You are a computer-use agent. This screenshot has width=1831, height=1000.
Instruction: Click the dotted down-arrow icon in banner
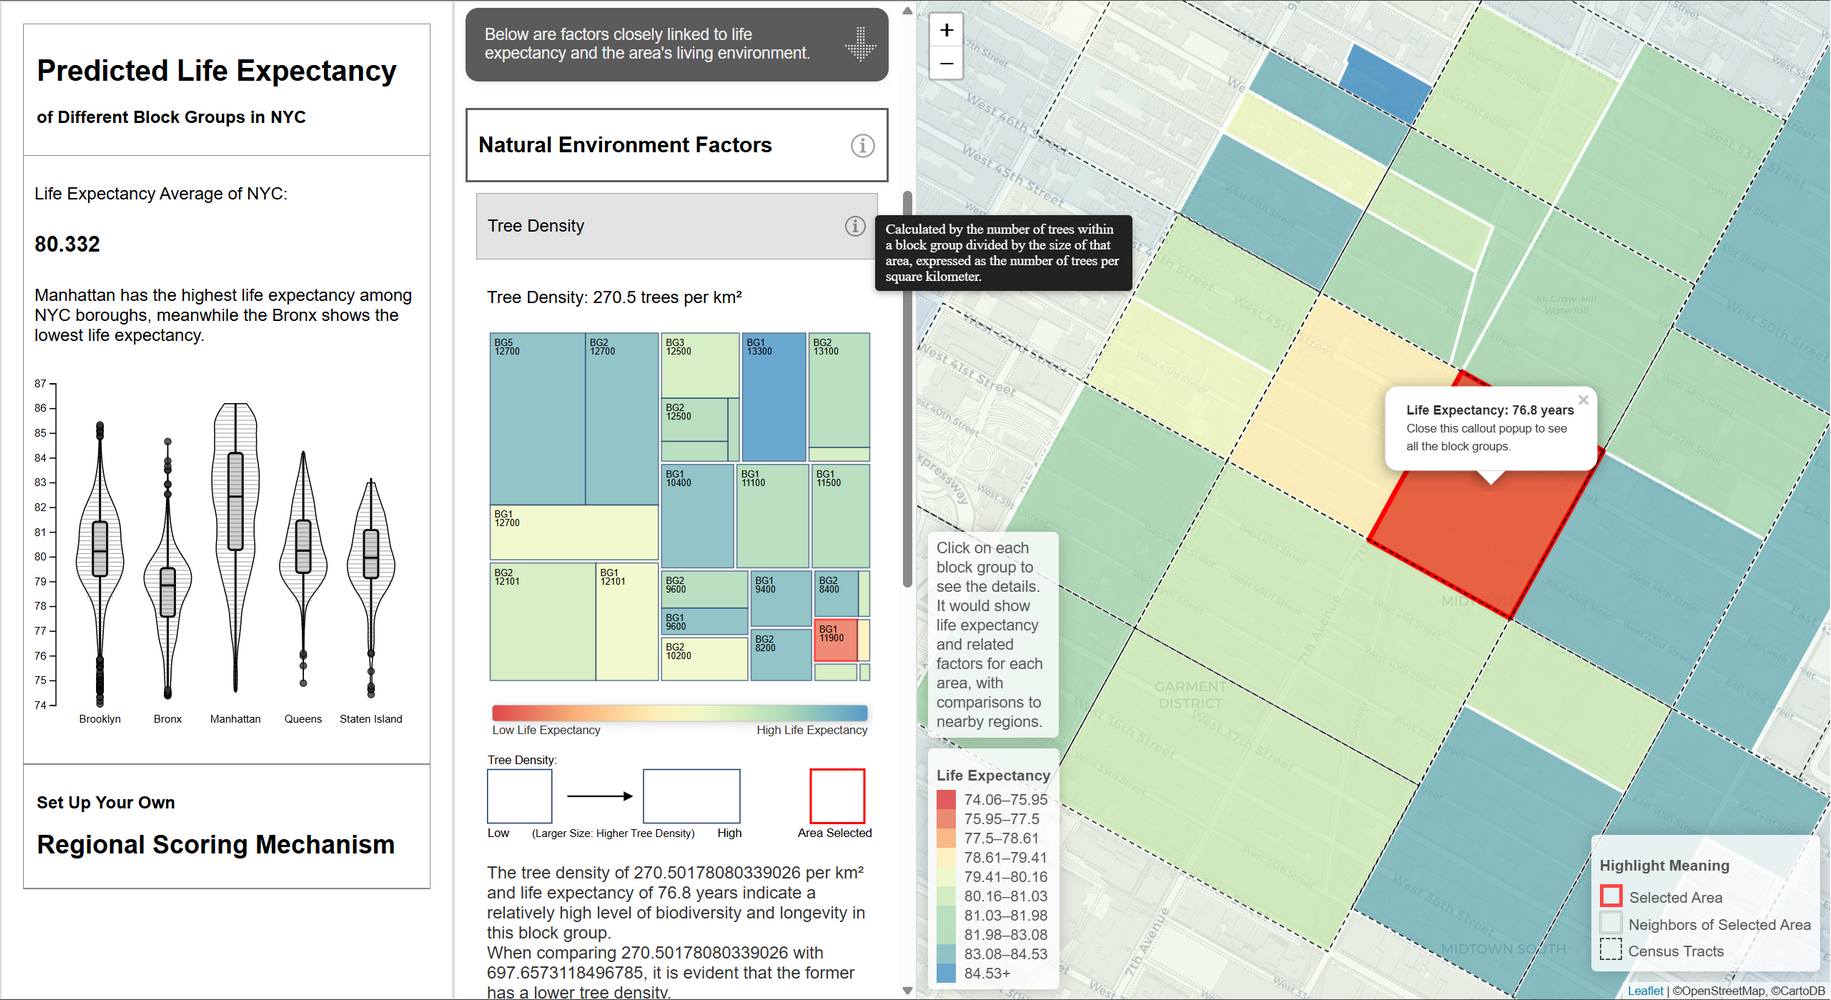[x=860, y=44]
